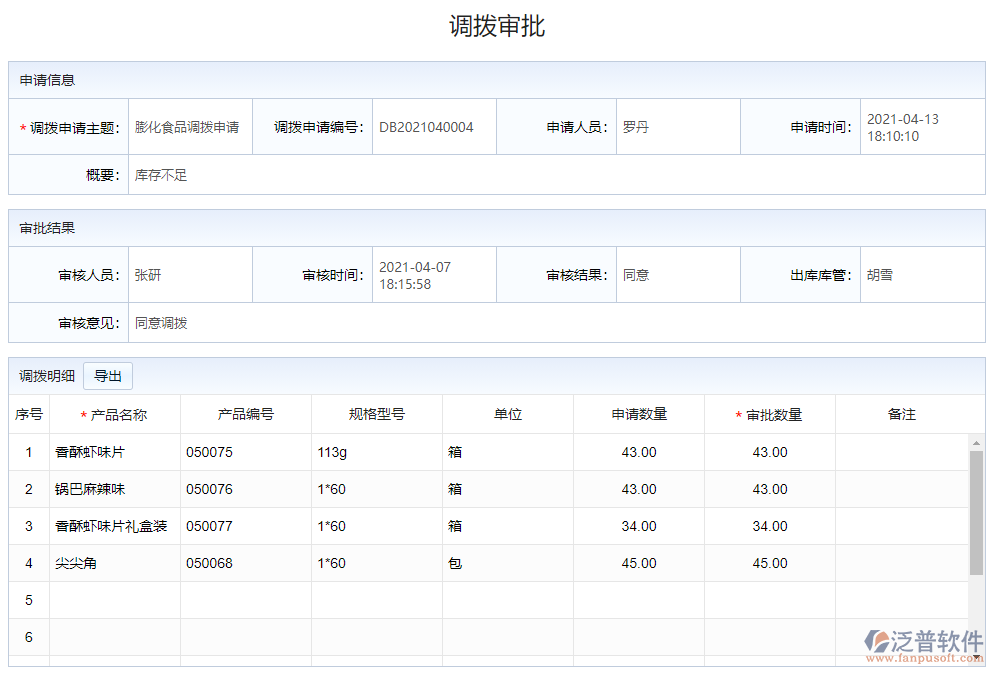Click the 审批数量 column header
This screenshot has height=674, width=994.
point(769,414)
